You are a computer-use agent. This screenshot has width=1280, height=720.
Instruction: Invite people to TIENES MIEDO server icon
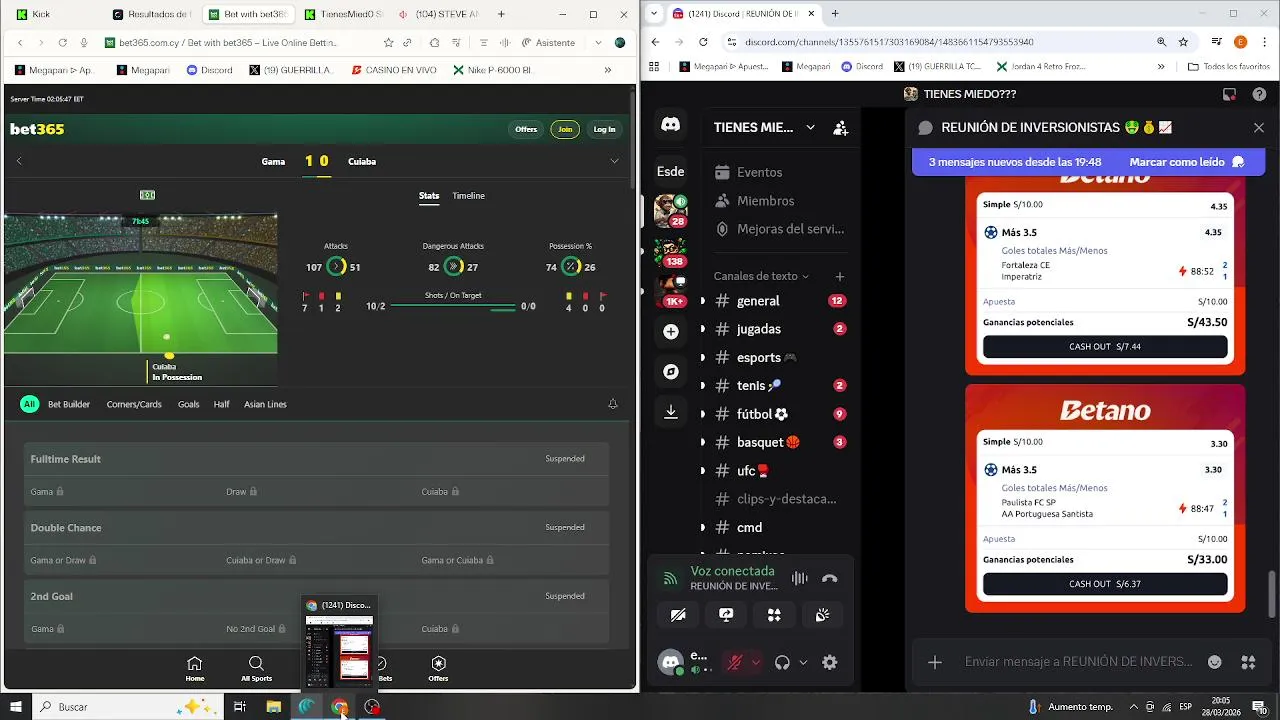pos(841,128)
